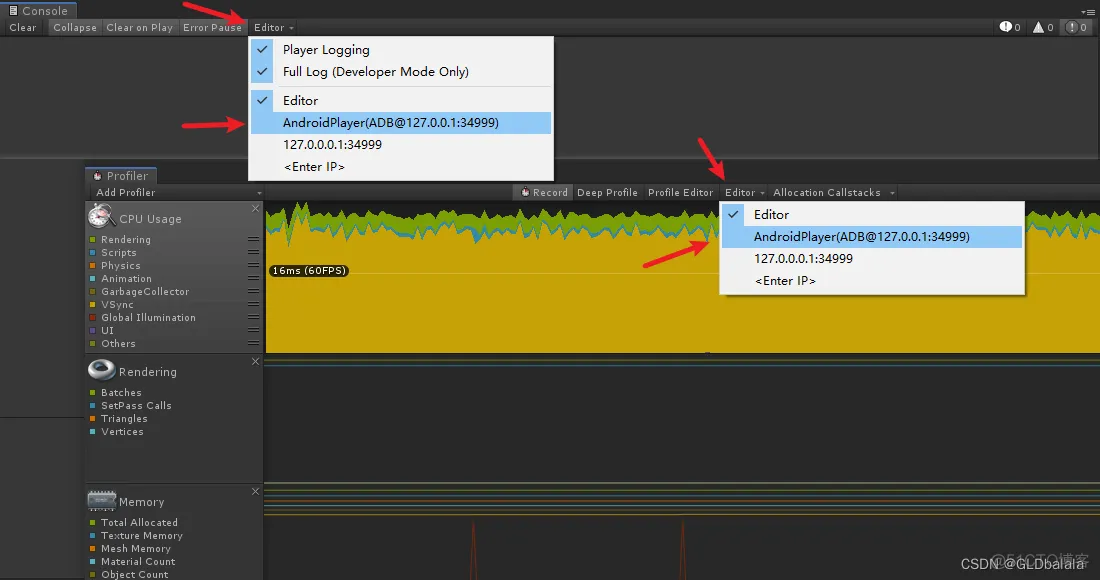Grab the reorder handle beside Physics category
Viewport: 1100px width, 580px height.
click(253, 265)
